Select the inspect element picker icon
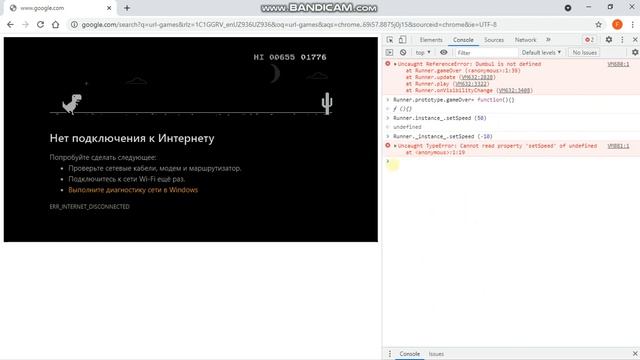The image size is (640, 360). 390,40
